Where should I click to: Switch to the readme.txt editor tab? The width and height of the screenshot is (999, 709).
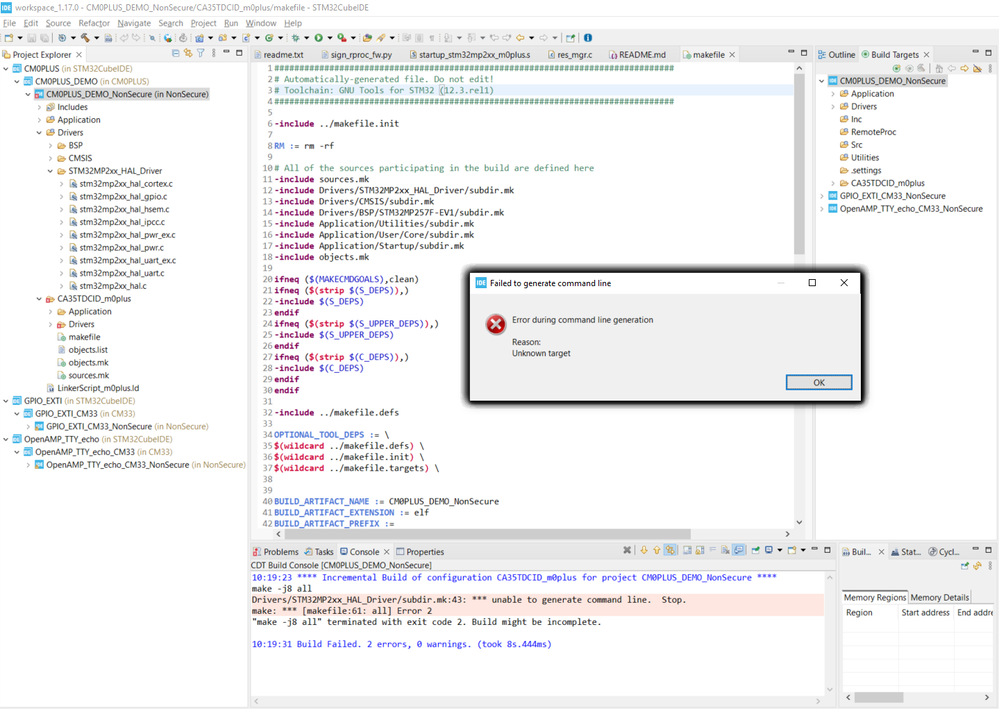pyautogui.click(x=279, y=55)
